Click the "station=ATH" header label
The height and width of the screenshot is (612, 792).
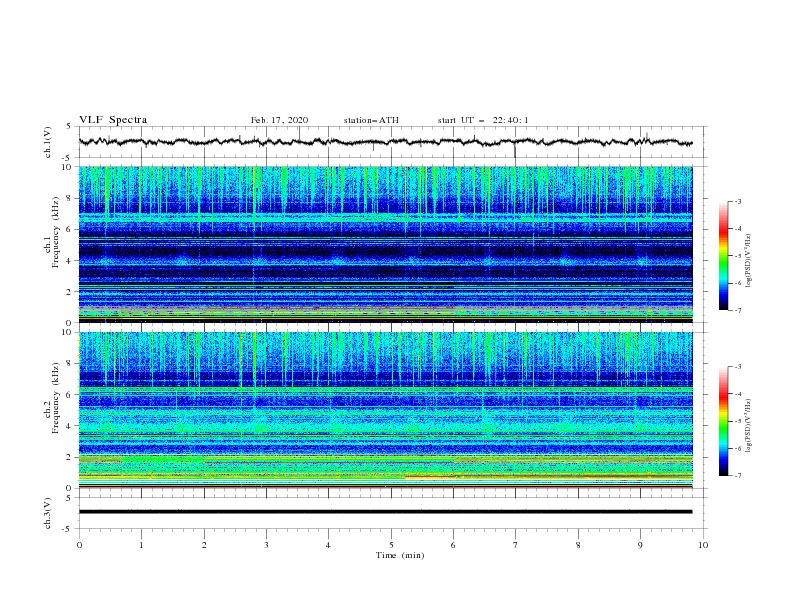(371, 120)
